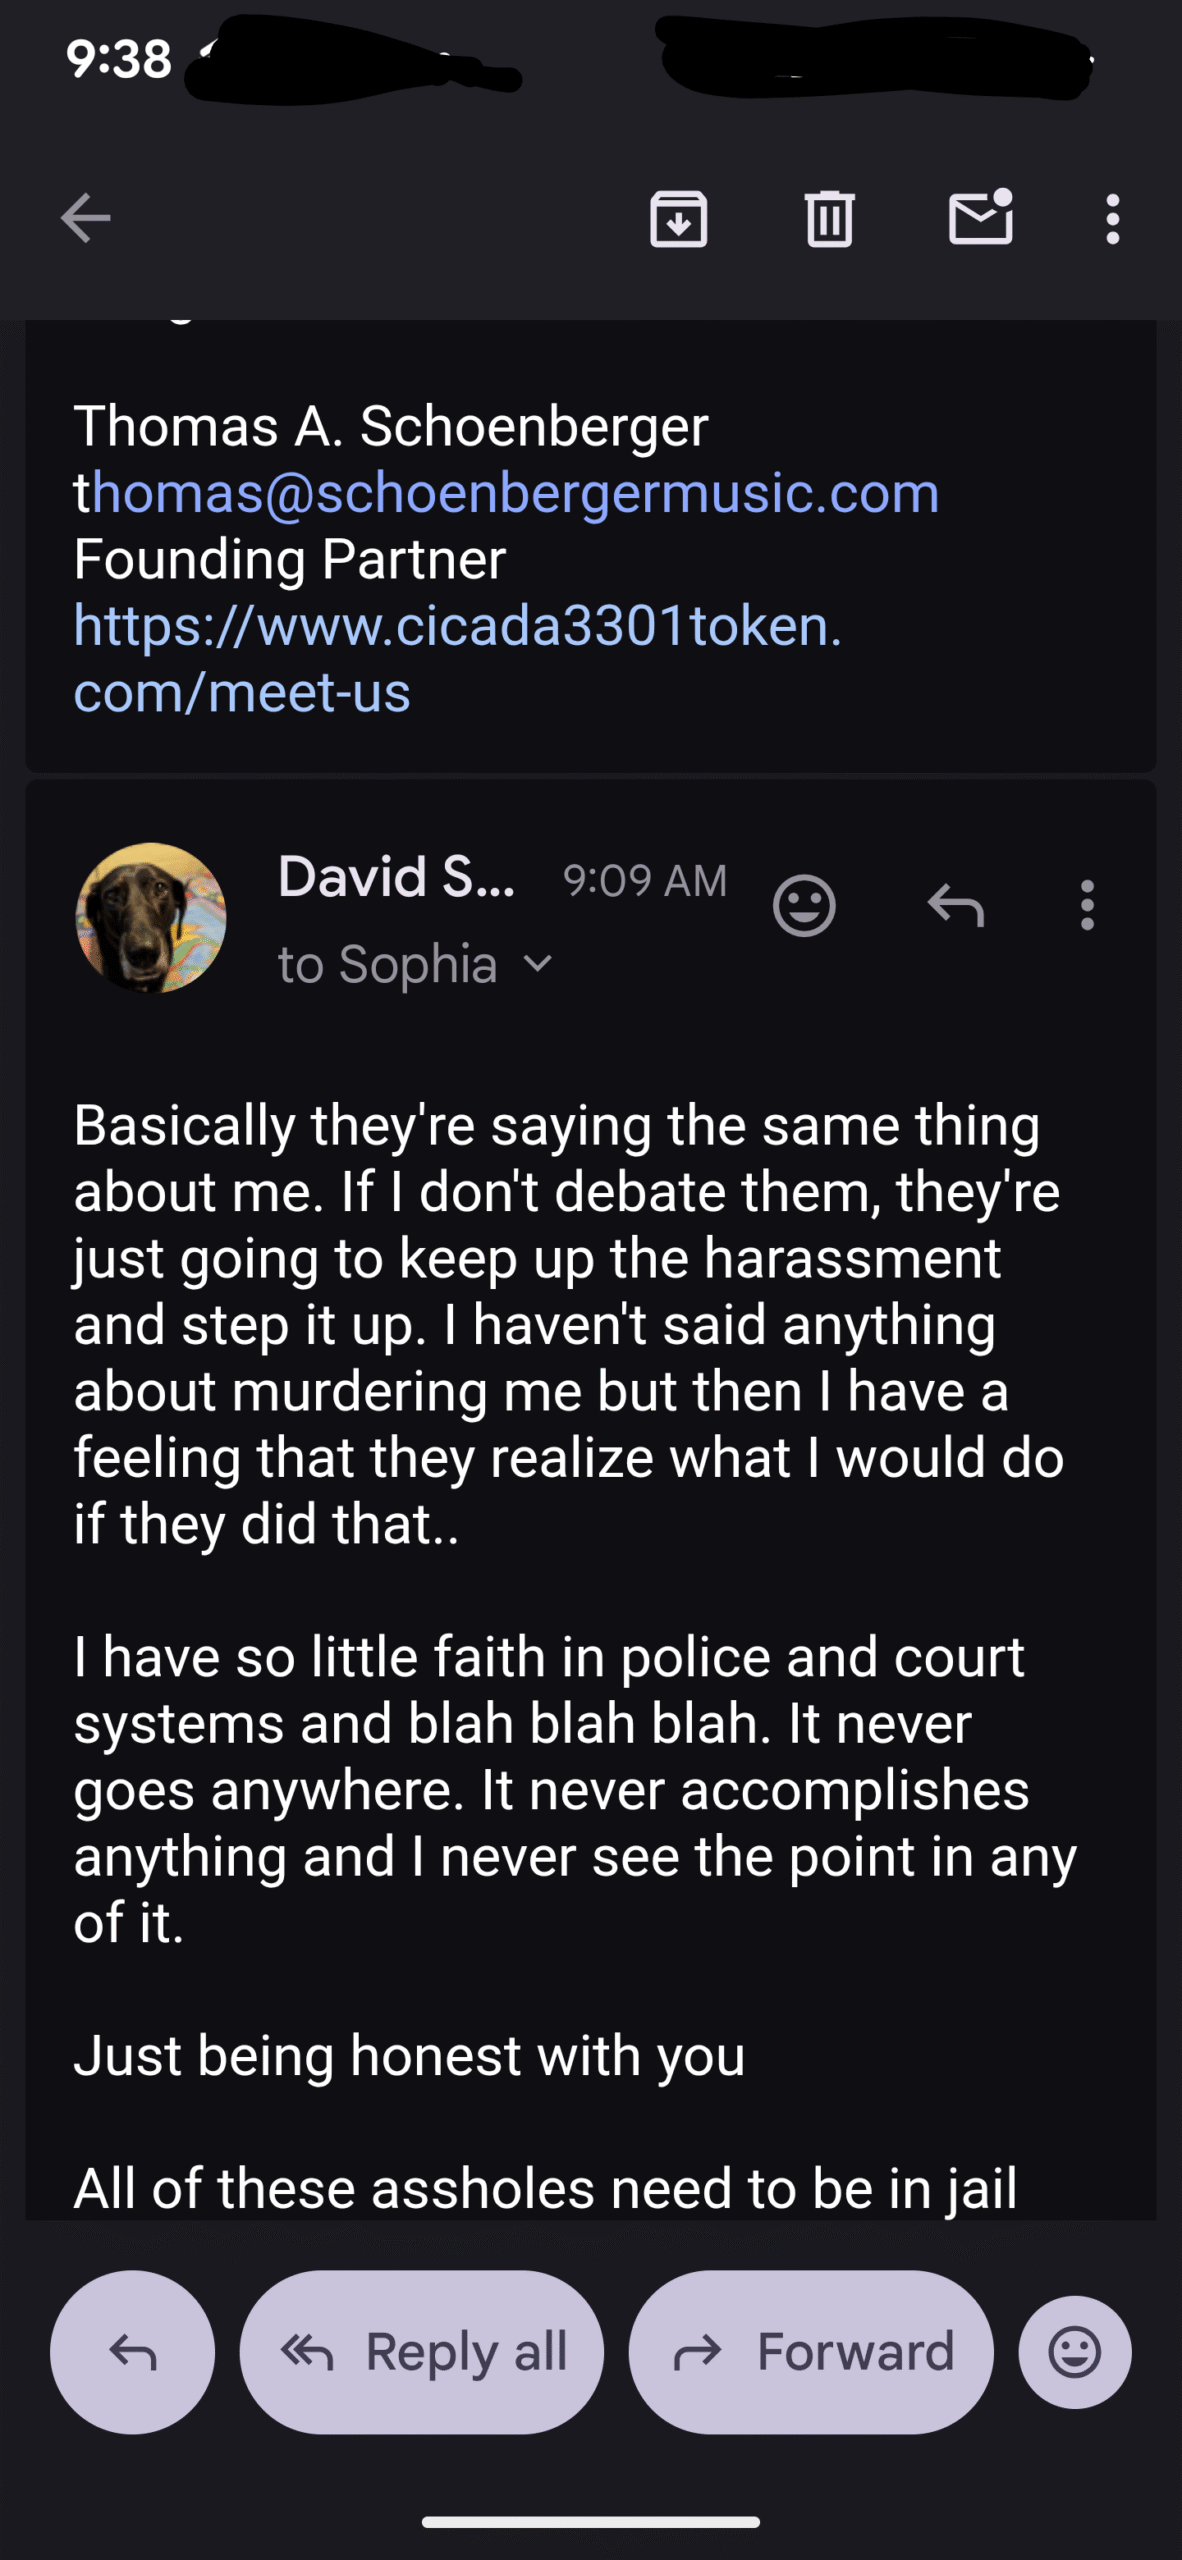Go back with the arrow icon
The image size is (1182, 2560).
pos(86,218)
